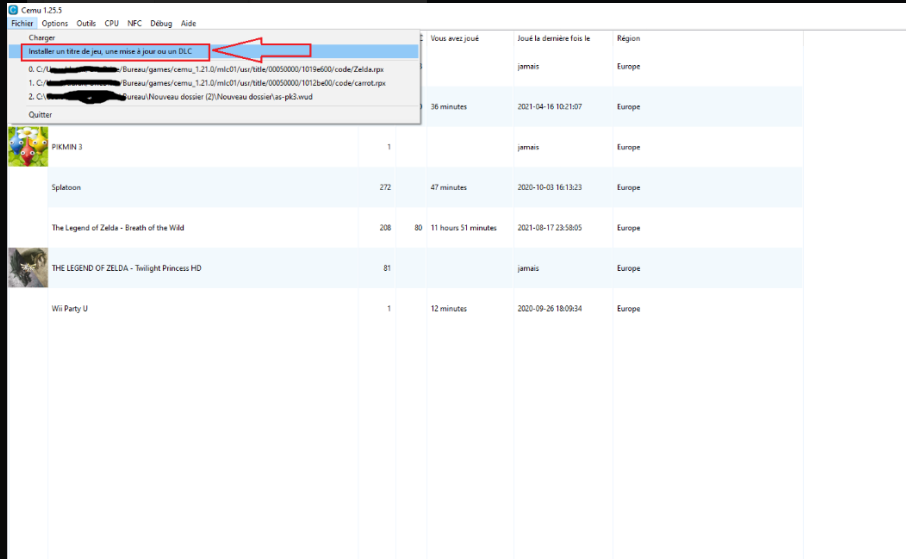The width and height of the screenshot is (906, 559).
Task: Open the NFC menu
Action: click(x=134, y=23)
